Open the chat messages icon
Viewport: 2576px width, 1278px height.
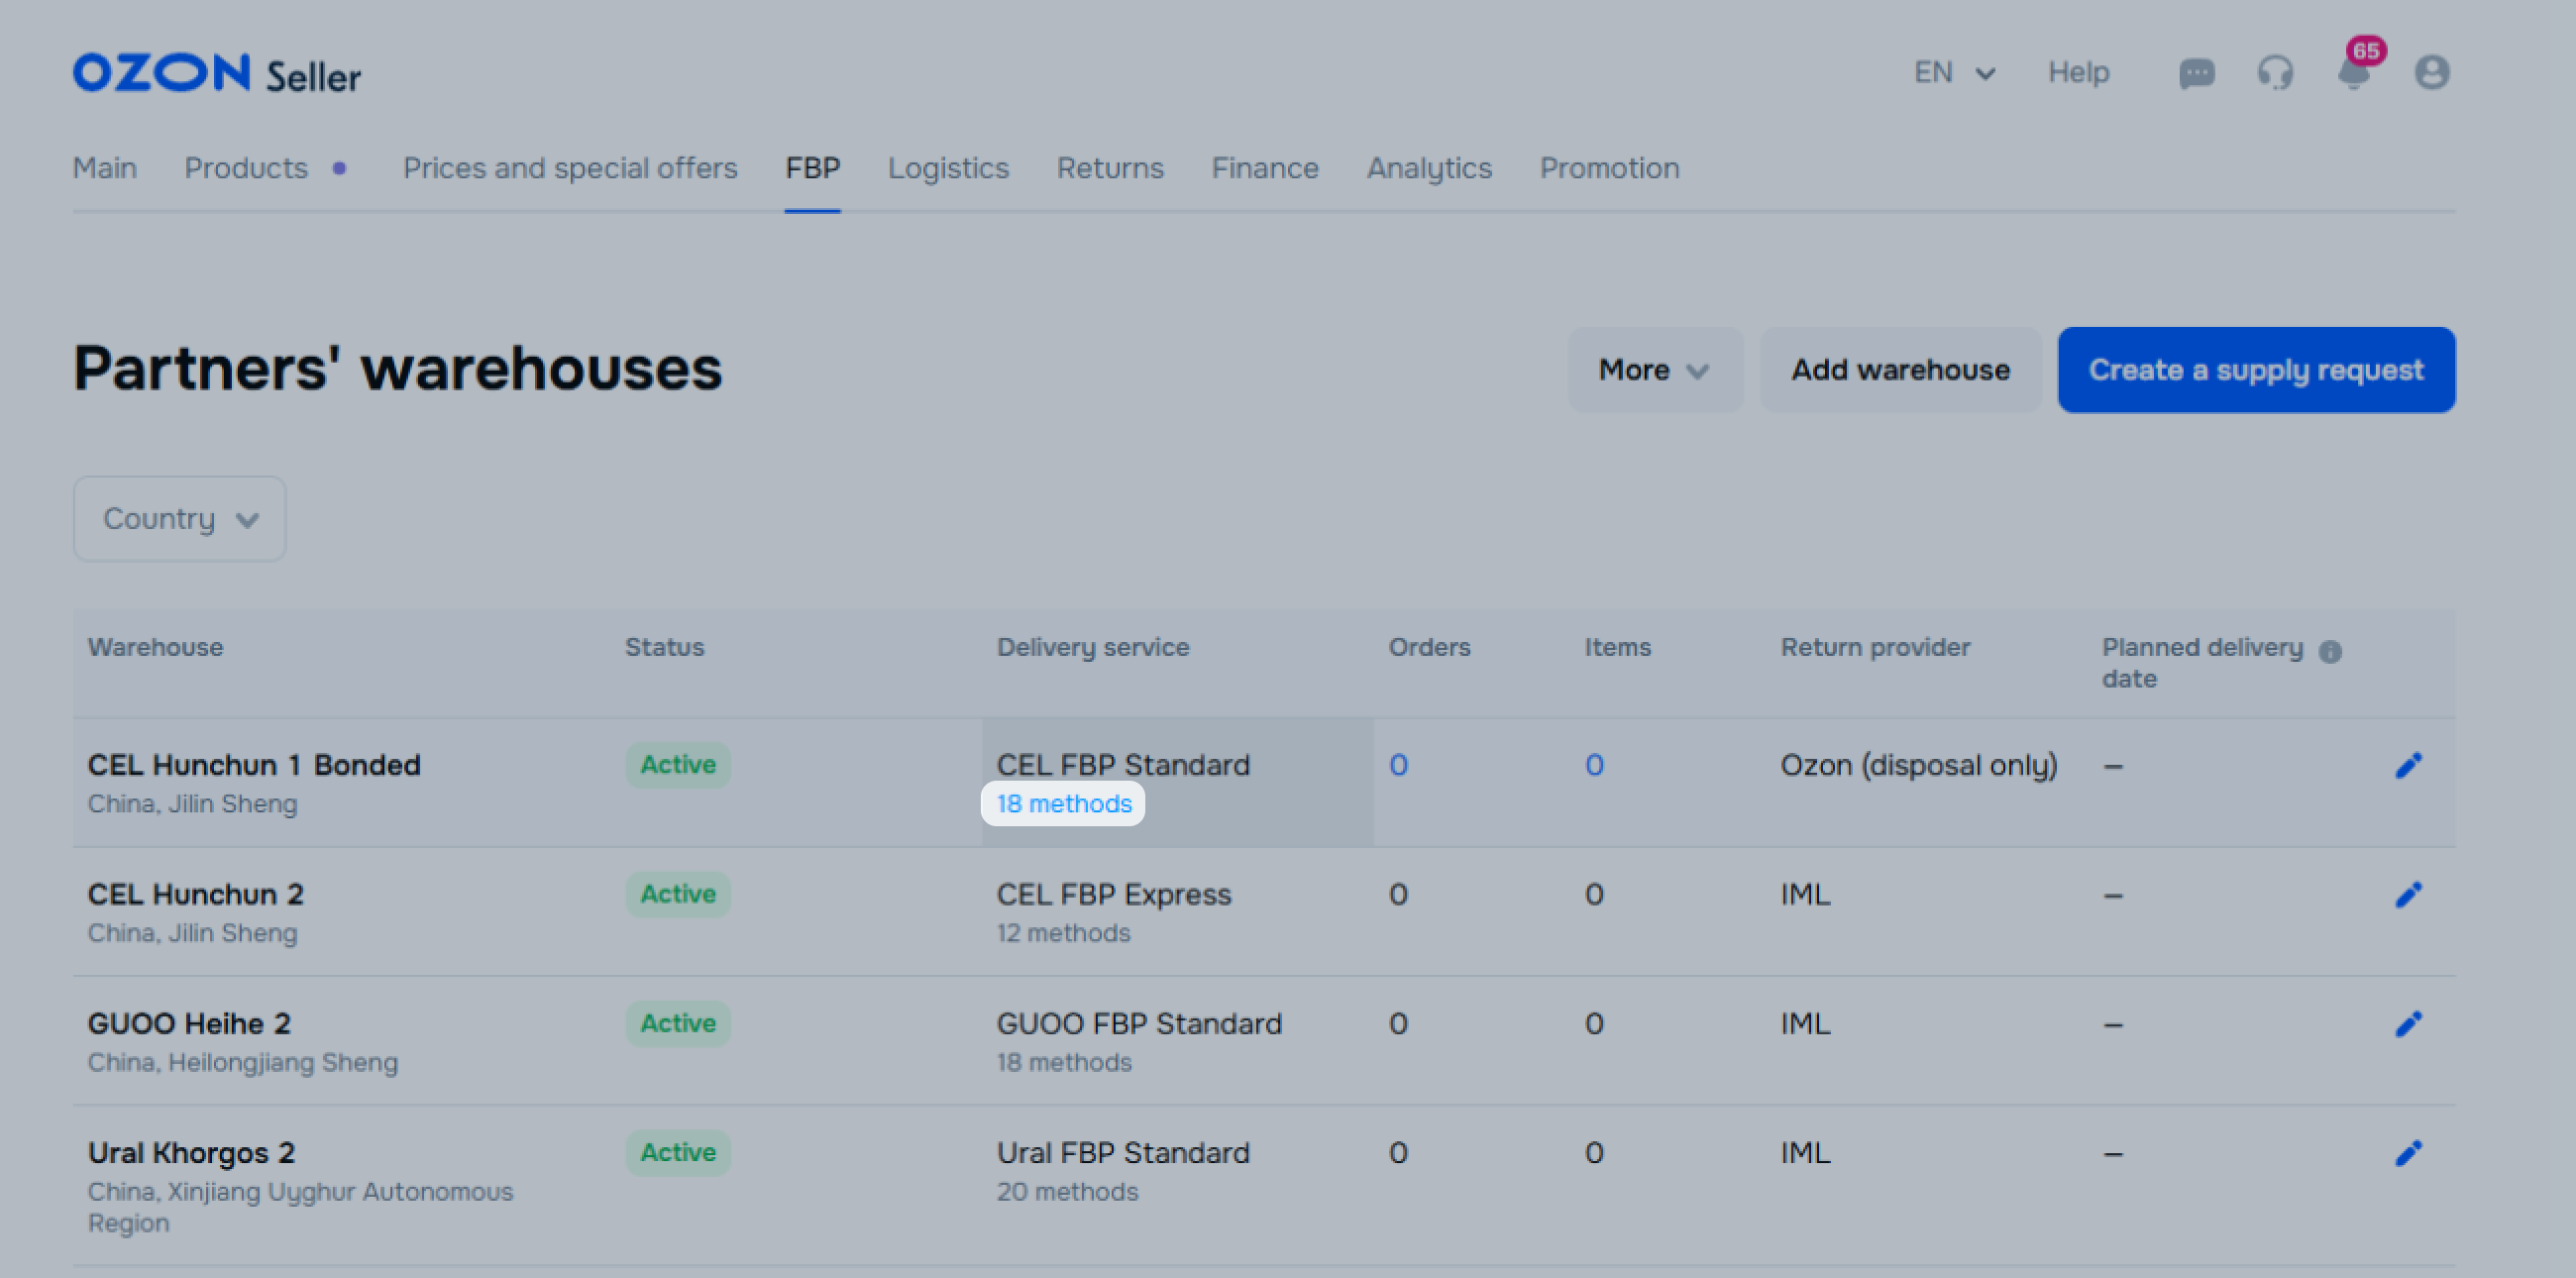click(x=2196, y=73)
